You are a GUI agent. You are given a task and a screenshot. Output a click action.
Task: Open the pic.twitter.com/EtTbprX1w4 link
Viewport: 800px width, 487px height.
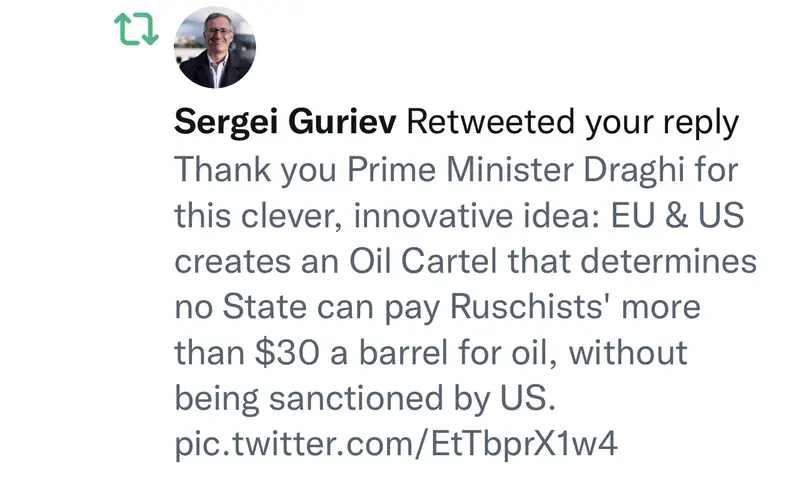pyautogui.click(x=396, y=442)
